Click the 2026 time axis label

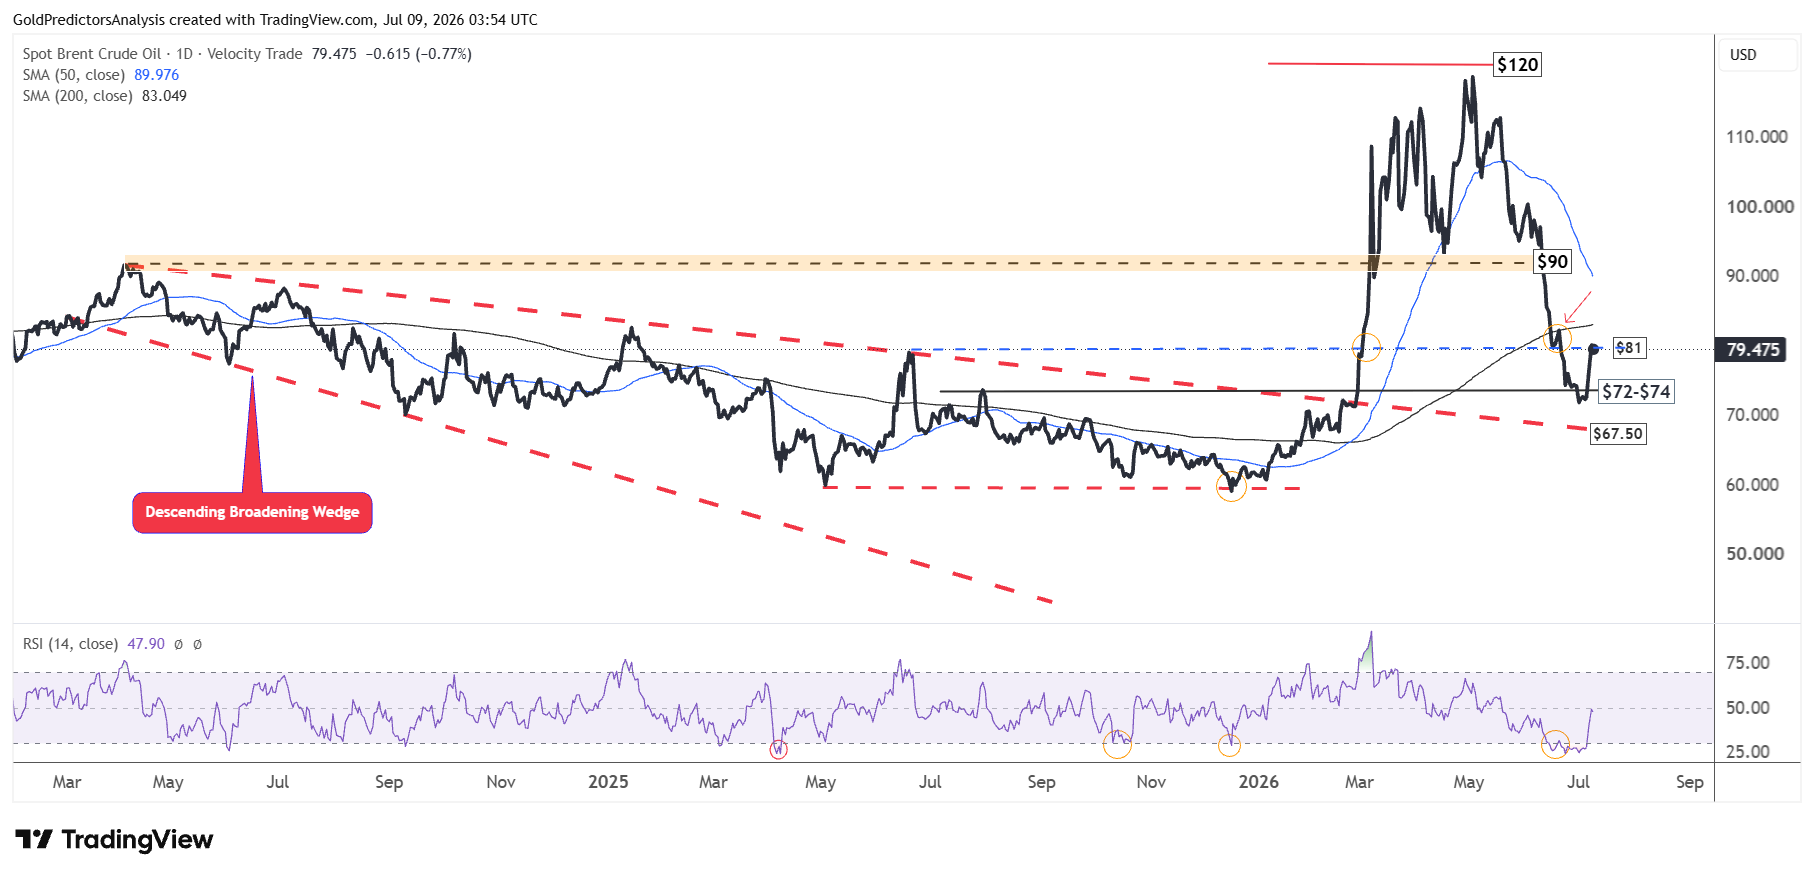pos(1258,782)
